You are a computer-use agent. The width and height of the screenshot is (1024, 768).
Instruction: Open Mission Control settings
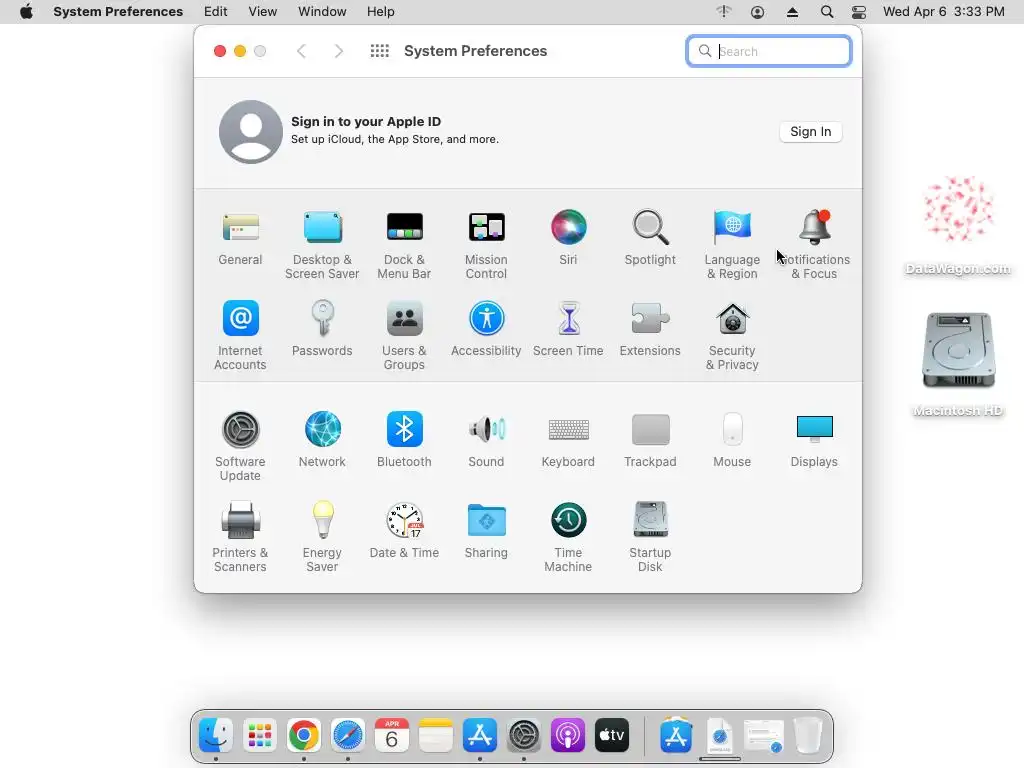[x=486, y=245]
